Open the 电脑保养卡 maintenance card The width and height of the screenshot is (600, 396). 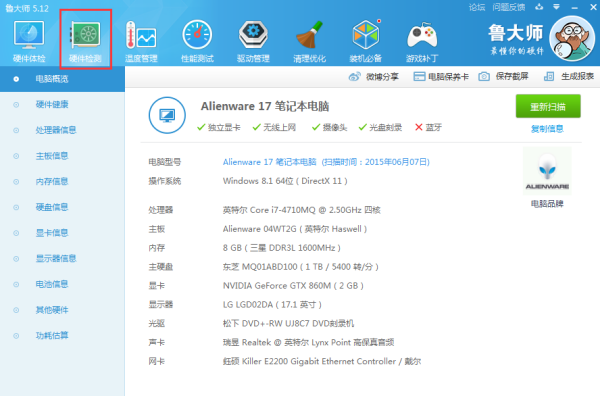click(441, 77)
